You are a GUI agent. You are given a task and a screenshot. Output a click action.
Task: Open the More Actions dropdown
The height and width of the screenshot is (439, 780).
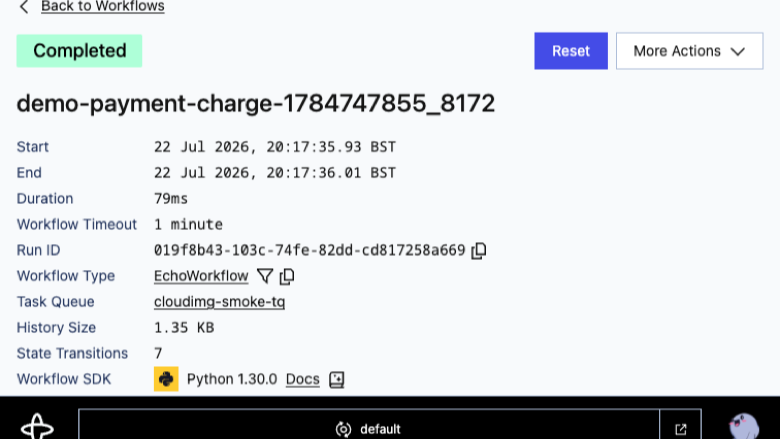coord(689,51)
